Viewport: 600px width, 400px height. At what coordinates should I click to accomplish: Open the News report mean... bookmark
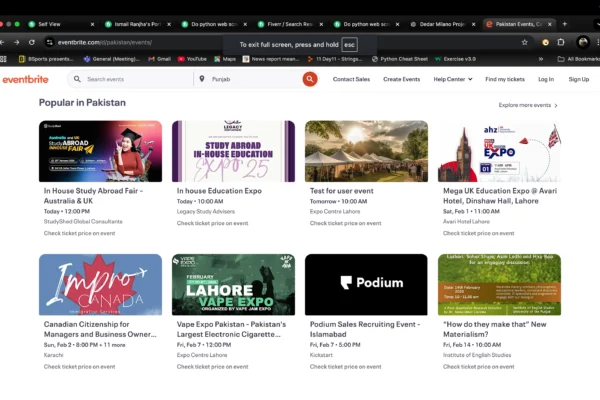tap(271, 59)
